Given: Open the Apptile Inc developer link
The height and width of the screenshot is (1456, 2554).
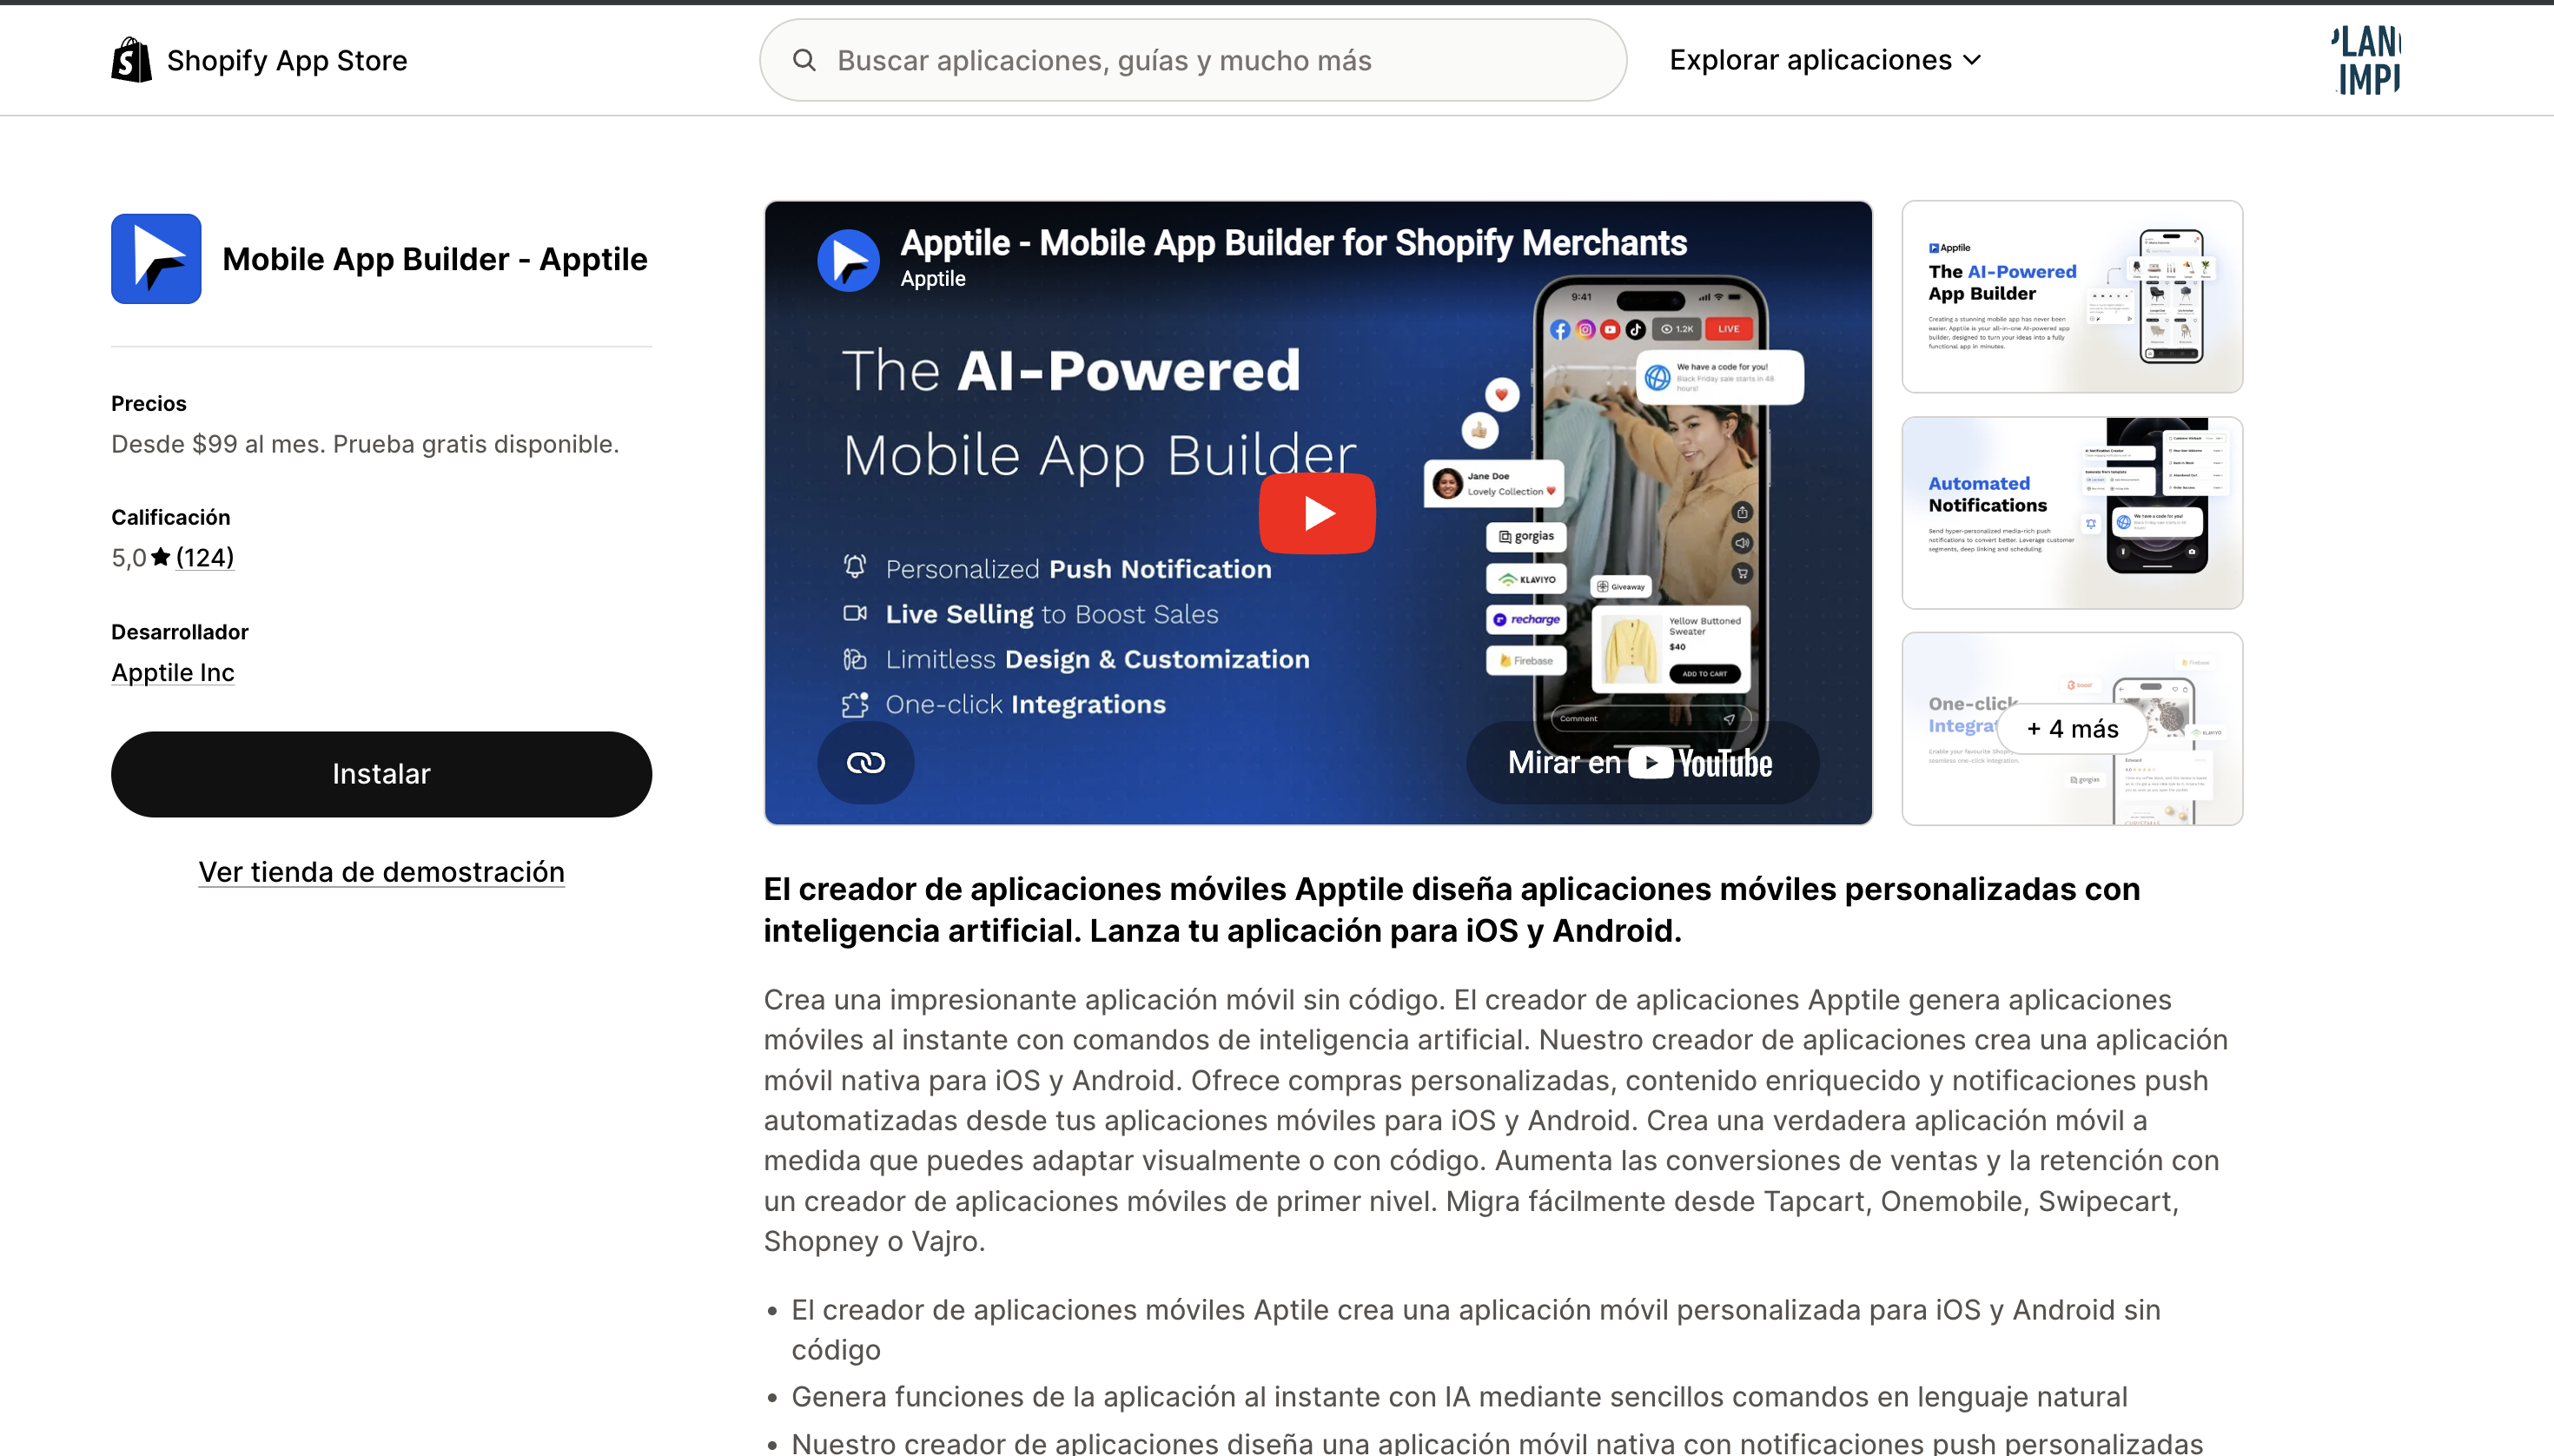Looking at the screenshot, I should click(x=173, y=672).
